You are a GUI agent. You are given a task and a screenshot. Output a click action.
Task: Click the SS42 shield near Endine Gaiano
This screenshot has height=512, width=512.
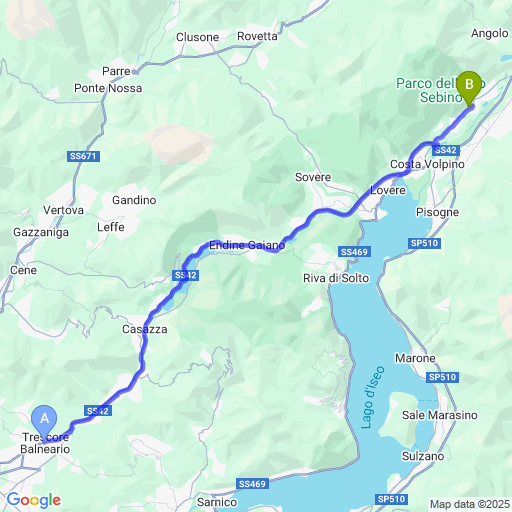point(186,275)
